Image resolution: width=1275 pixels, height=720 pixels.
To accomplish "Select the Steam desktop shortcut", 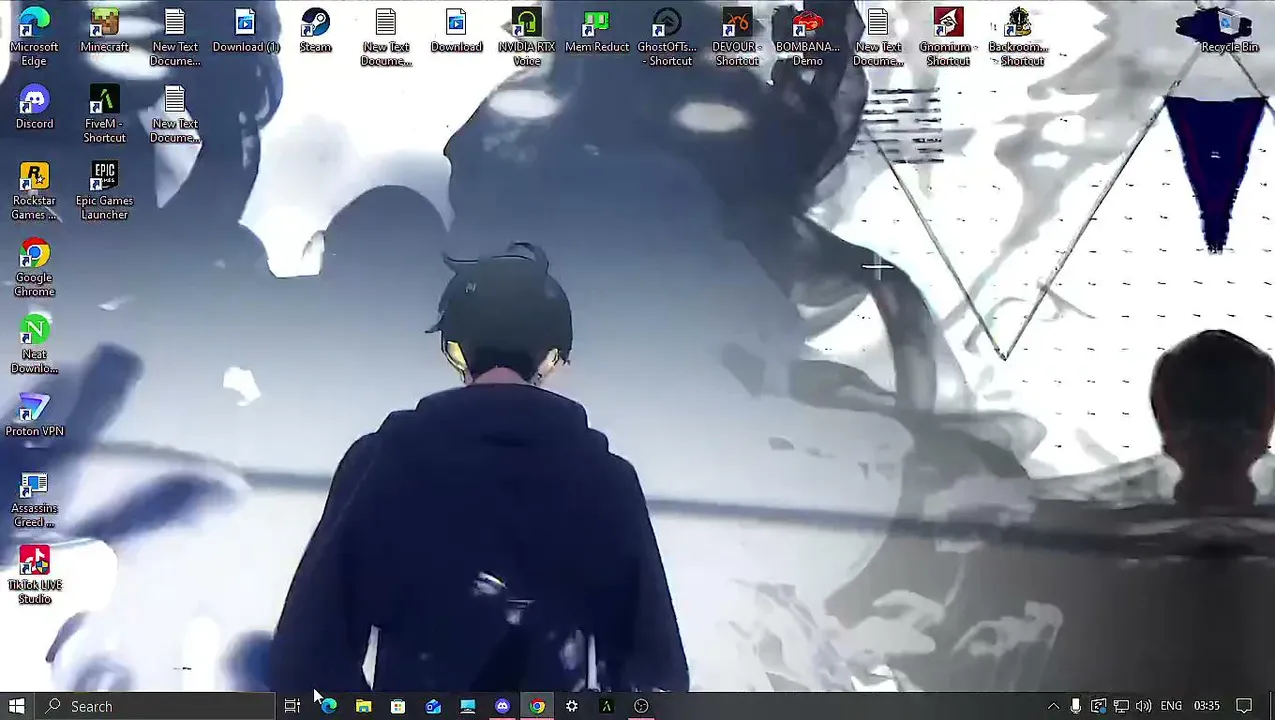I will point(315,30).
